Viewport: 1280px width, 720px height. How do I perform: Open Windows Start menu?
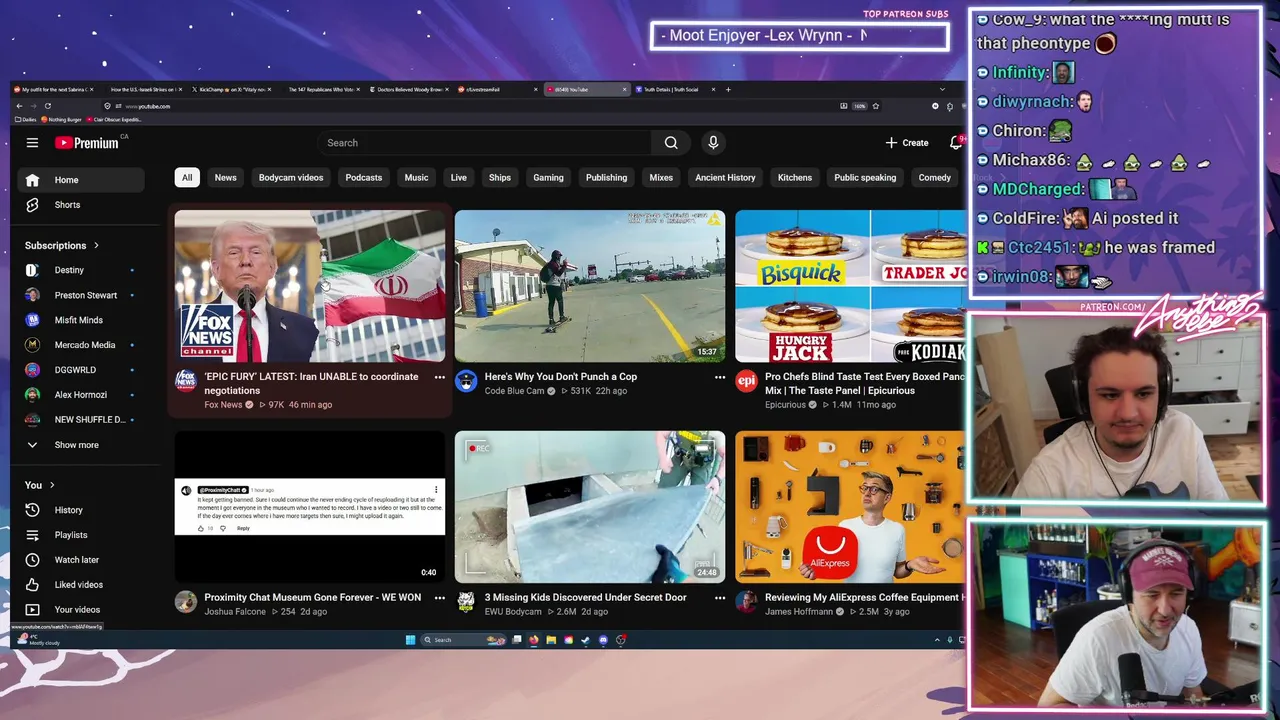[x=410, y=640]
